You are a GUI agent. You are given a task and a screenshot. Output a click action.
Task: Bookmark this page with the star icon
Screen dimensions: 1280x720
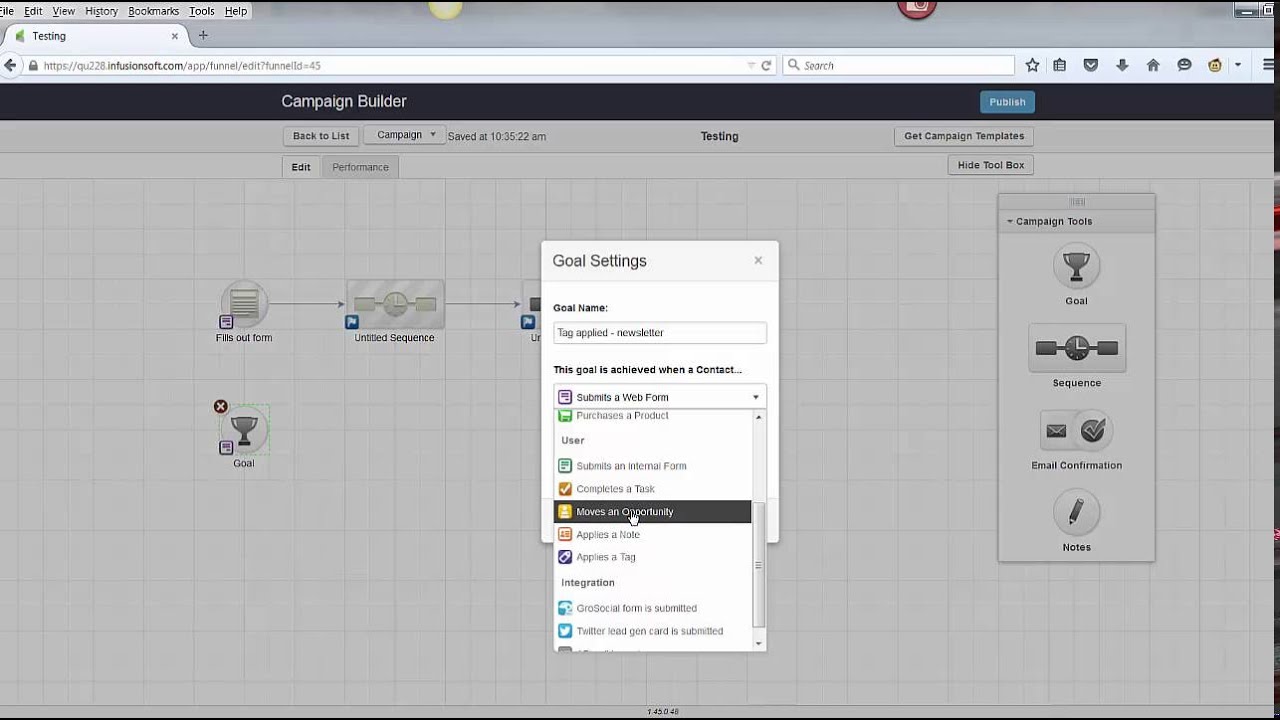coord(1032,65)
